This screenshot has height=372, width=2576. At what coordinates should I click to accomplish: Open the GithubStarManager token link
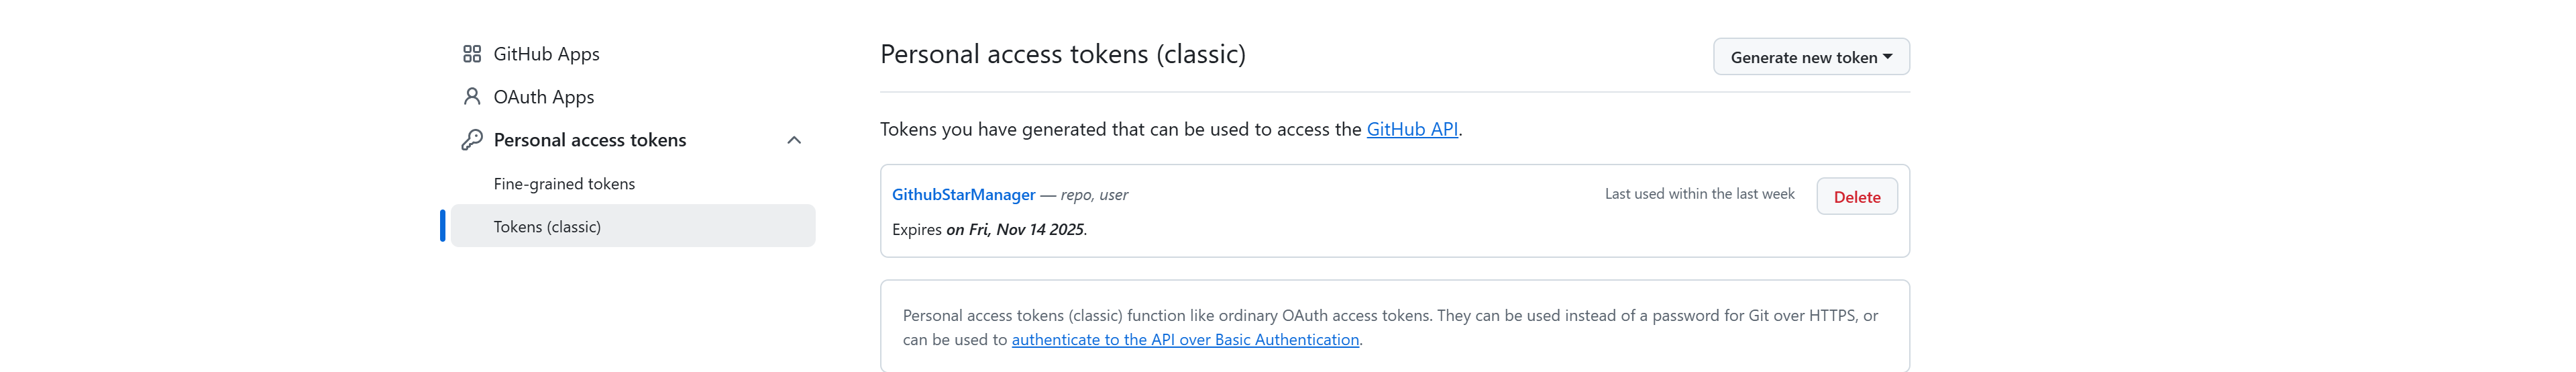point(963,195)
